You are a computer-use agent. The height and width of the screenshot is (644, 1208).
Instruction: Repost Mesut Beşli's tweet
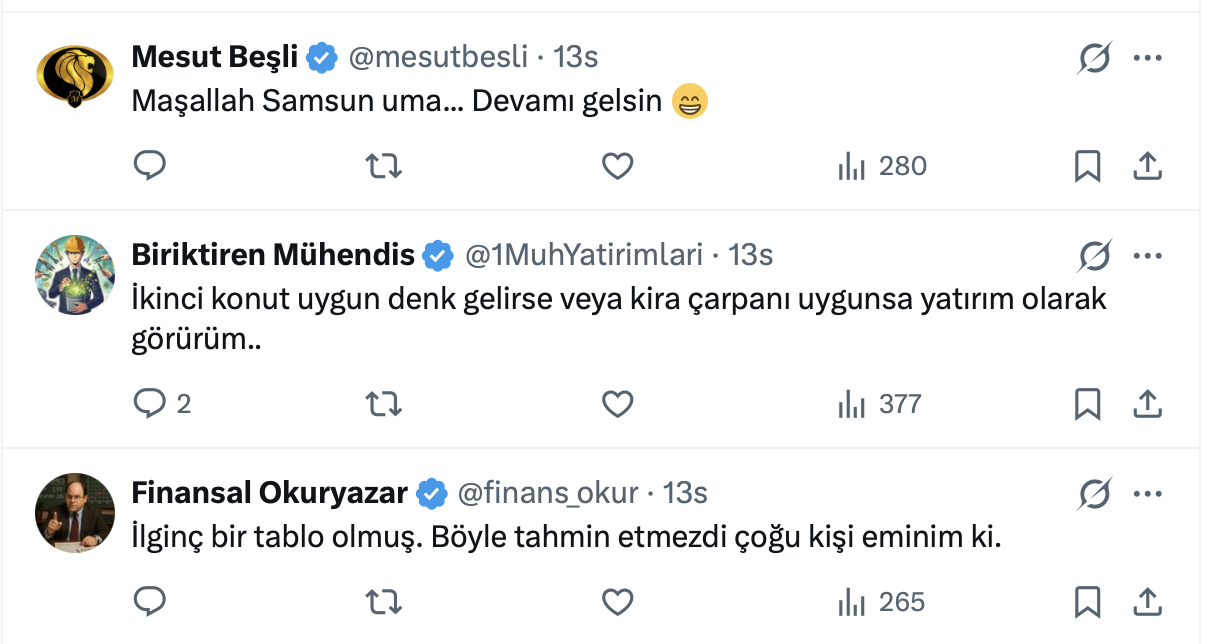384,165
